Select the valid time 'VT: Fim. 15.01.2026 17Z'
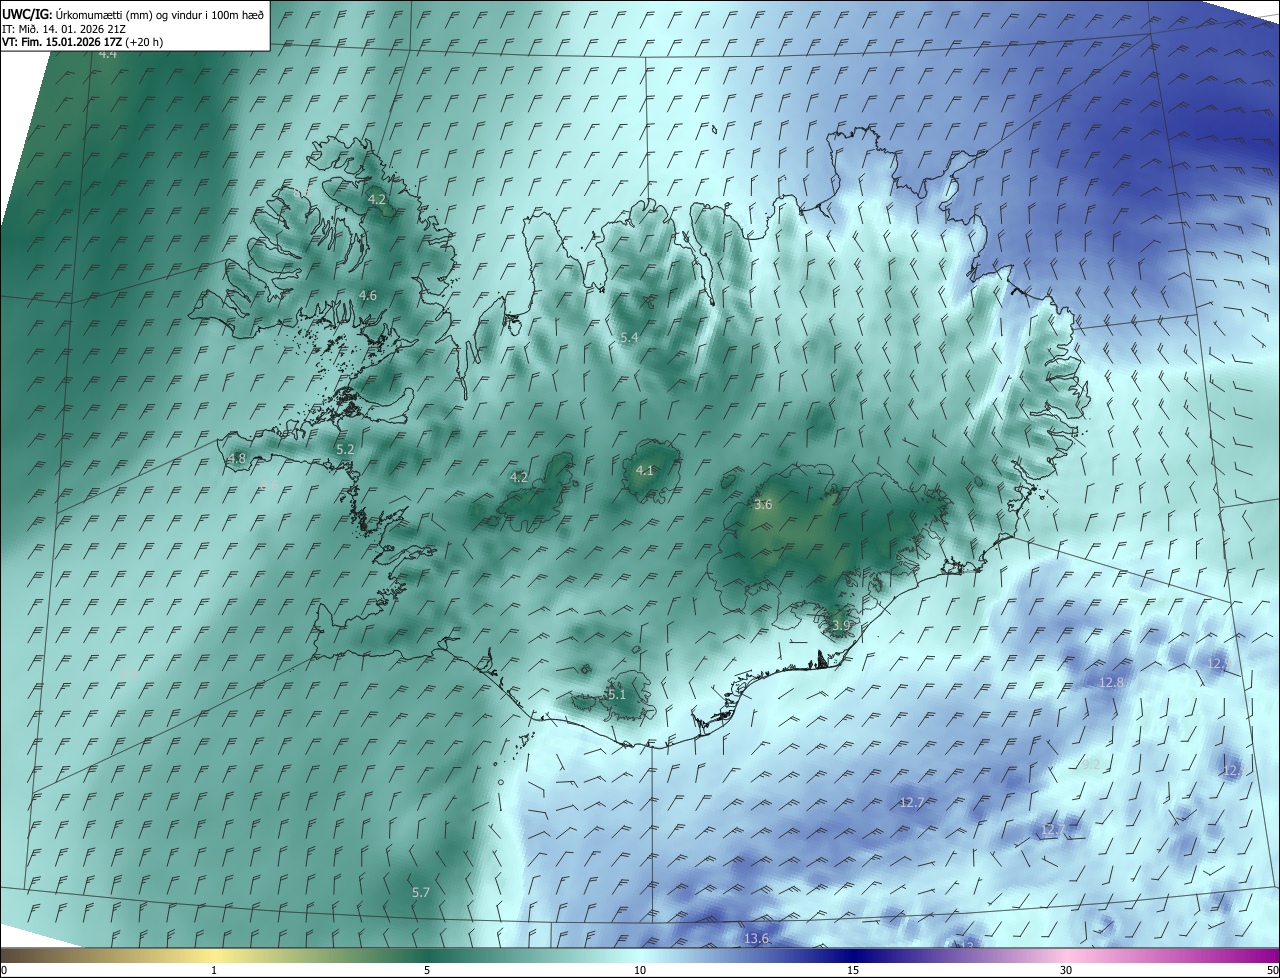The image size is (1280, 978). click(61, 43)
